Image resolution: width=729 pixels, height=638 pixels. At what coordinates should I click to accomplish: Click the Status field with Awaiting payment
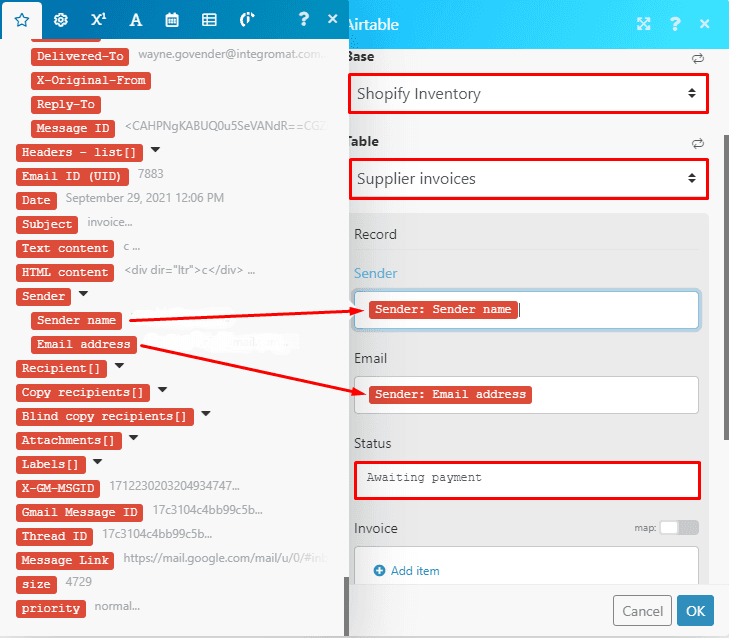(526, 479)
